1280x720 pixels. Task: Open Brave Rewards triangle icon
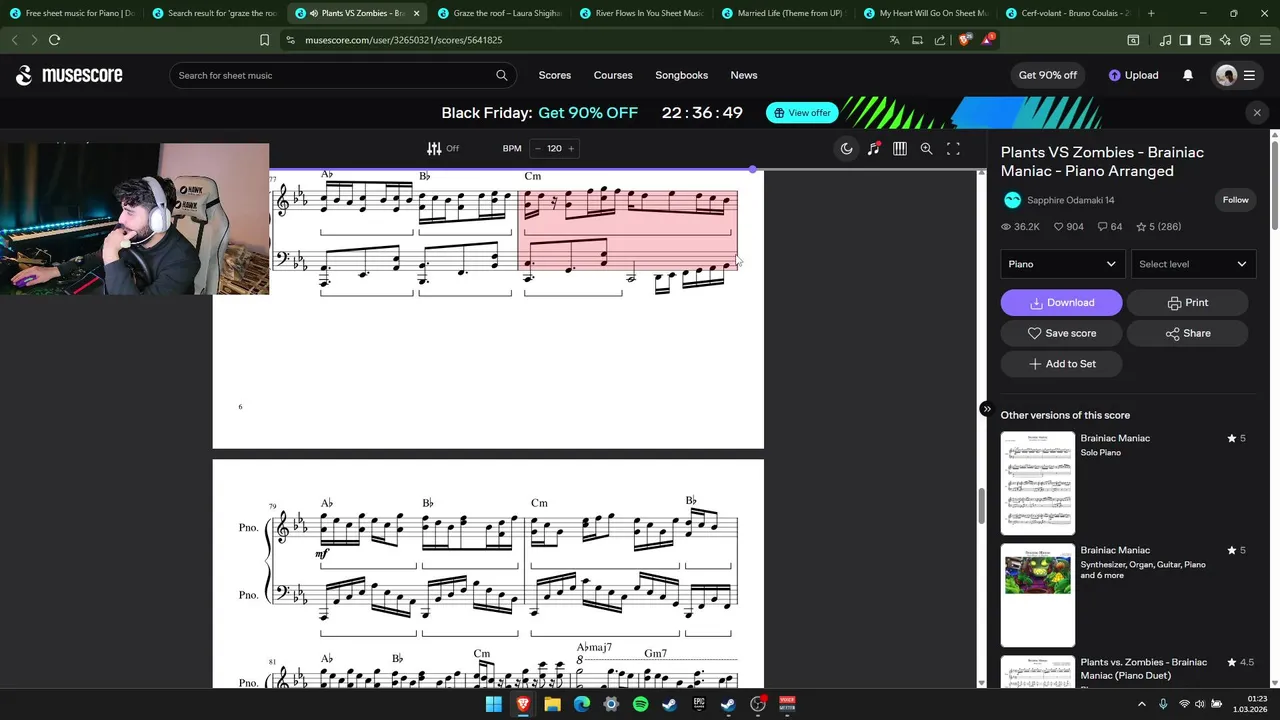[988, 40]
